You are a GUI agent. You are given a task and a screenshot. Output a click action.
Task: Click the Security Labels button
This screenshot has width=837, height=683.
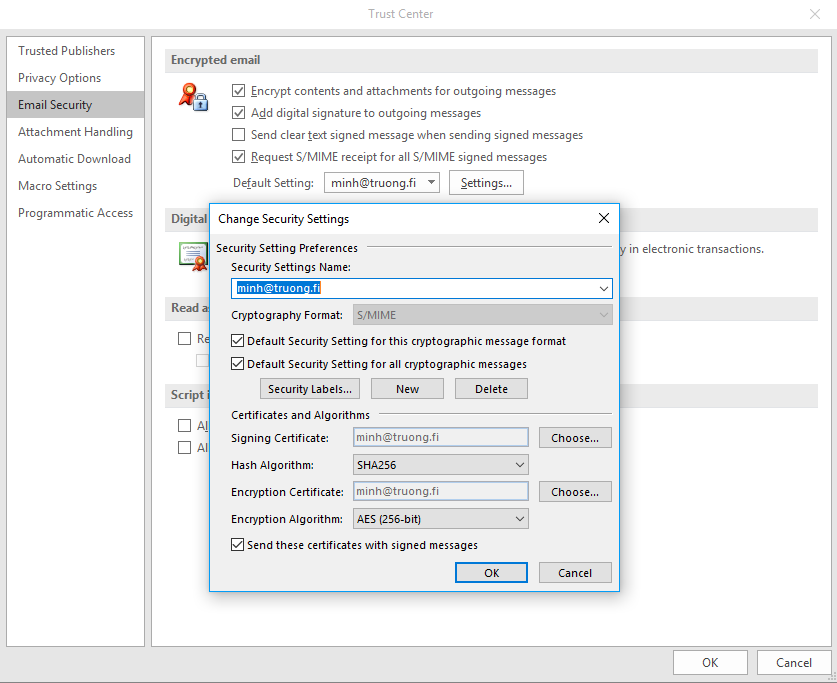[310, 389]
